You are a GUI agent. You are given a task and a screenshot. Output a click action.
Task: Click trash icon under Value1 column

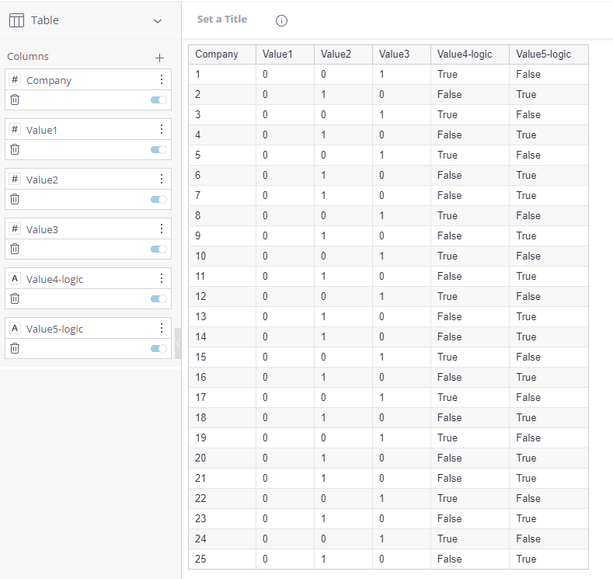(x=14, y=150)
